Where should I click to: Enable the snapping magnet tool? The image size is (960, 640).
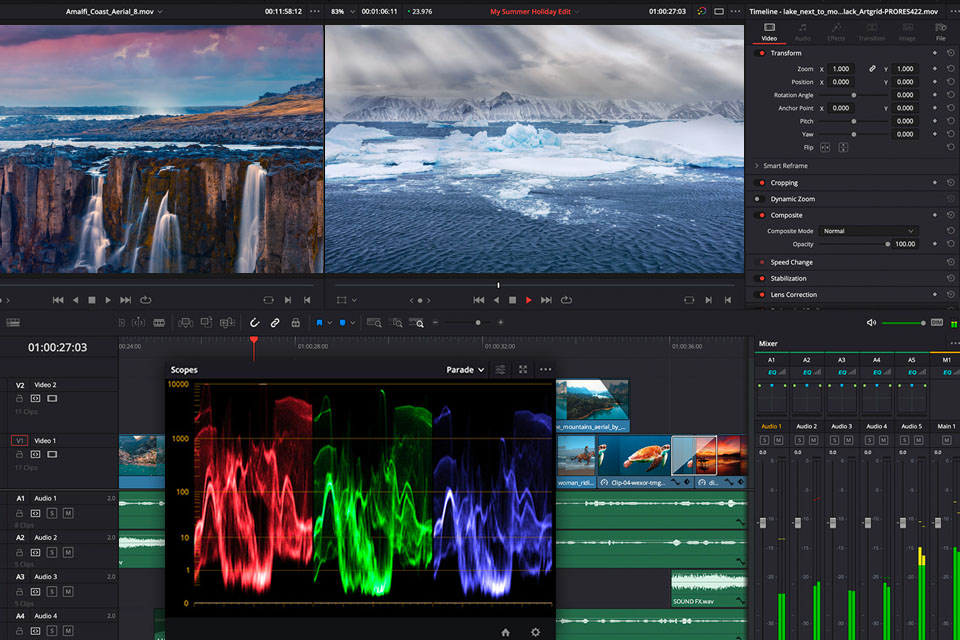(x=255, y=323)
